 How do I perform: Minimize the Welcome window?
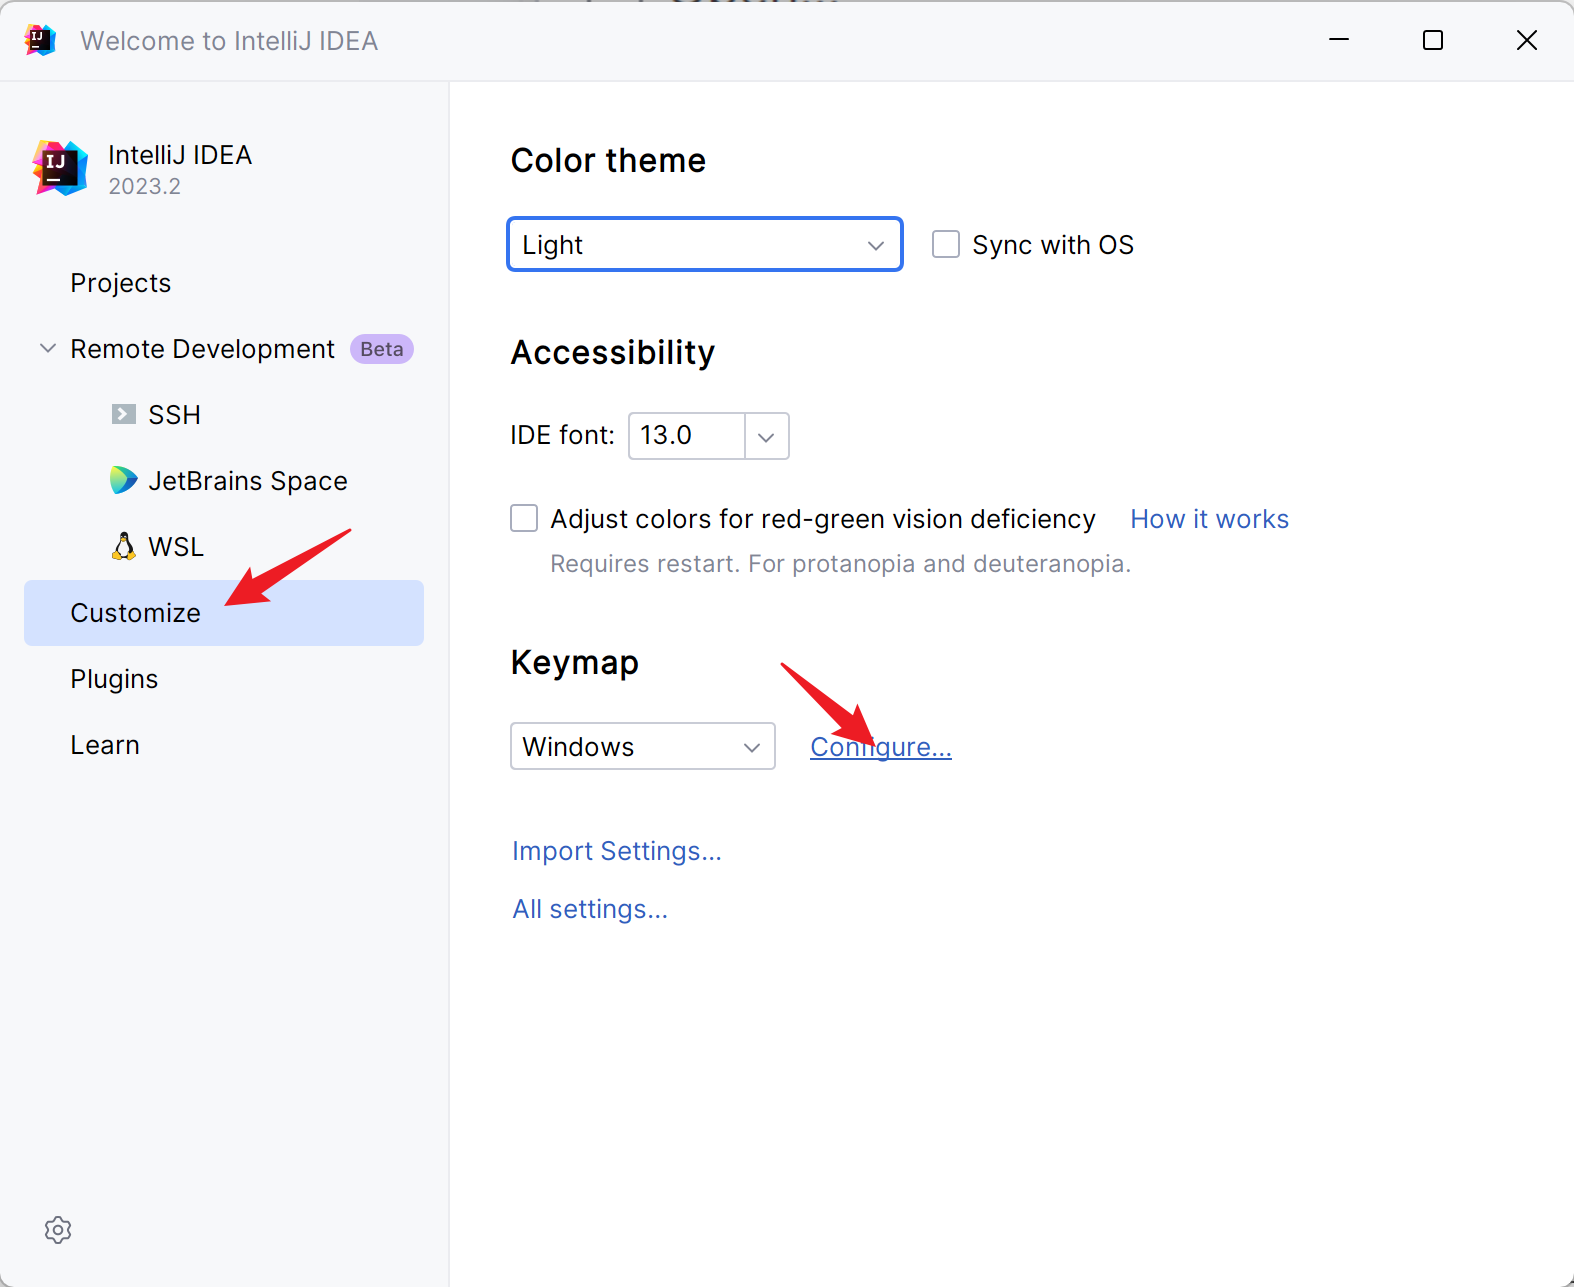click(x=1339, y=40)
